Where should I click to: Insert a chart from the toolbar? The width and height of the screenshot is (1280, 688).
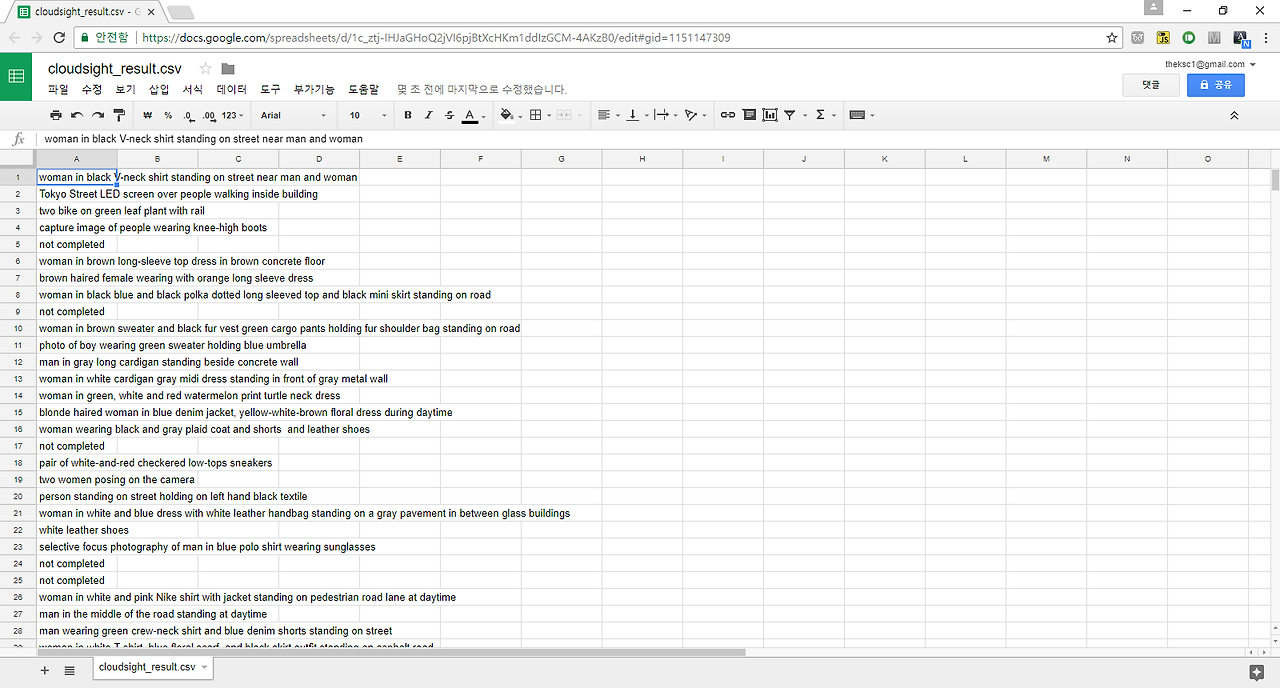click(x=769, y=116)
